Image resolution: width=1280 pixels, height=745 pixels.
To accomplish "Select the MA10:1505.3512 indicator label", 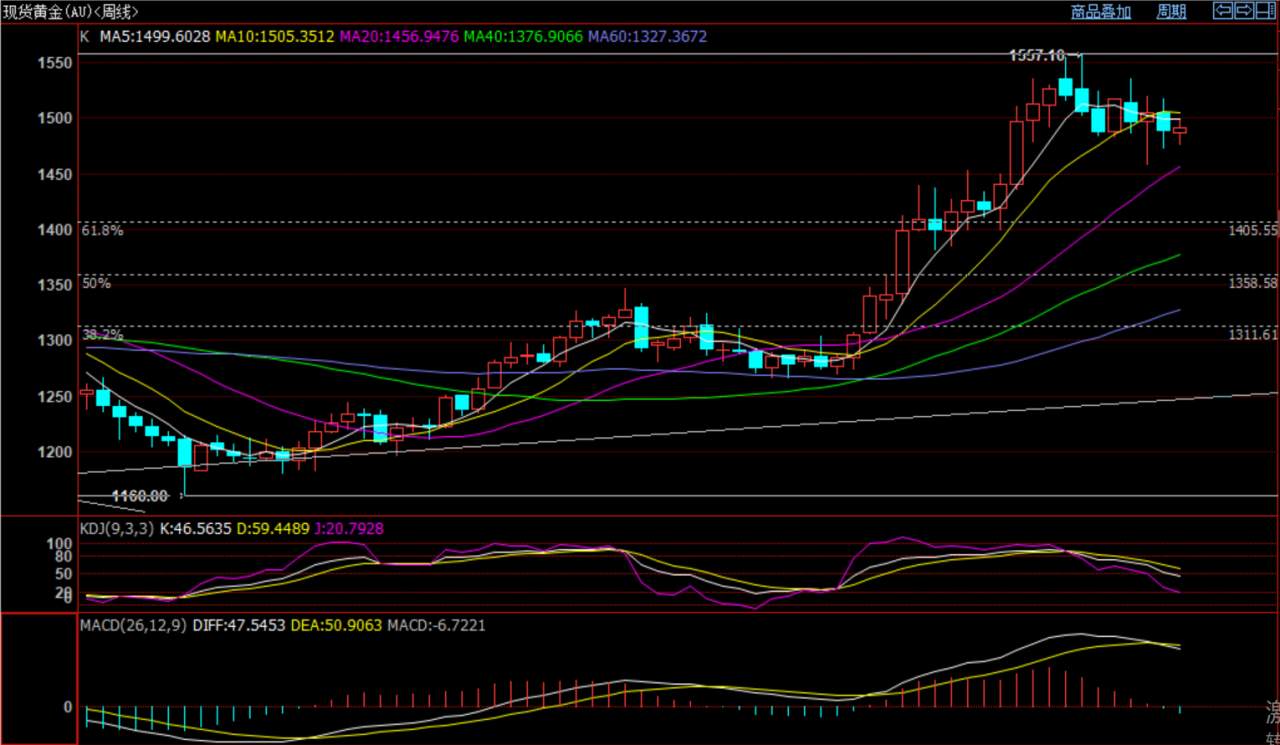I will click(x=275, y=36).
